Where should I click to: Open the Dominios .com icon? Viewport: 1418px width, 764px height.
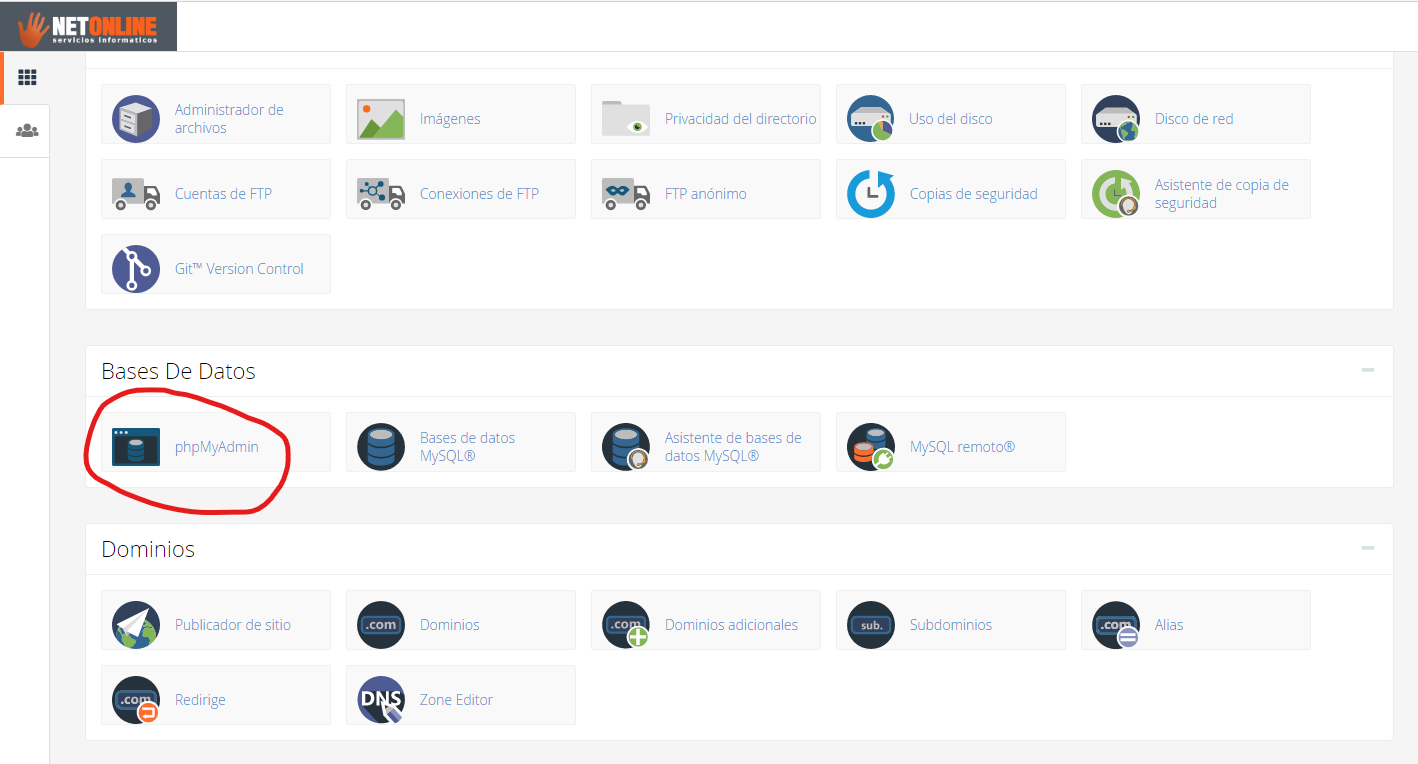381,625
